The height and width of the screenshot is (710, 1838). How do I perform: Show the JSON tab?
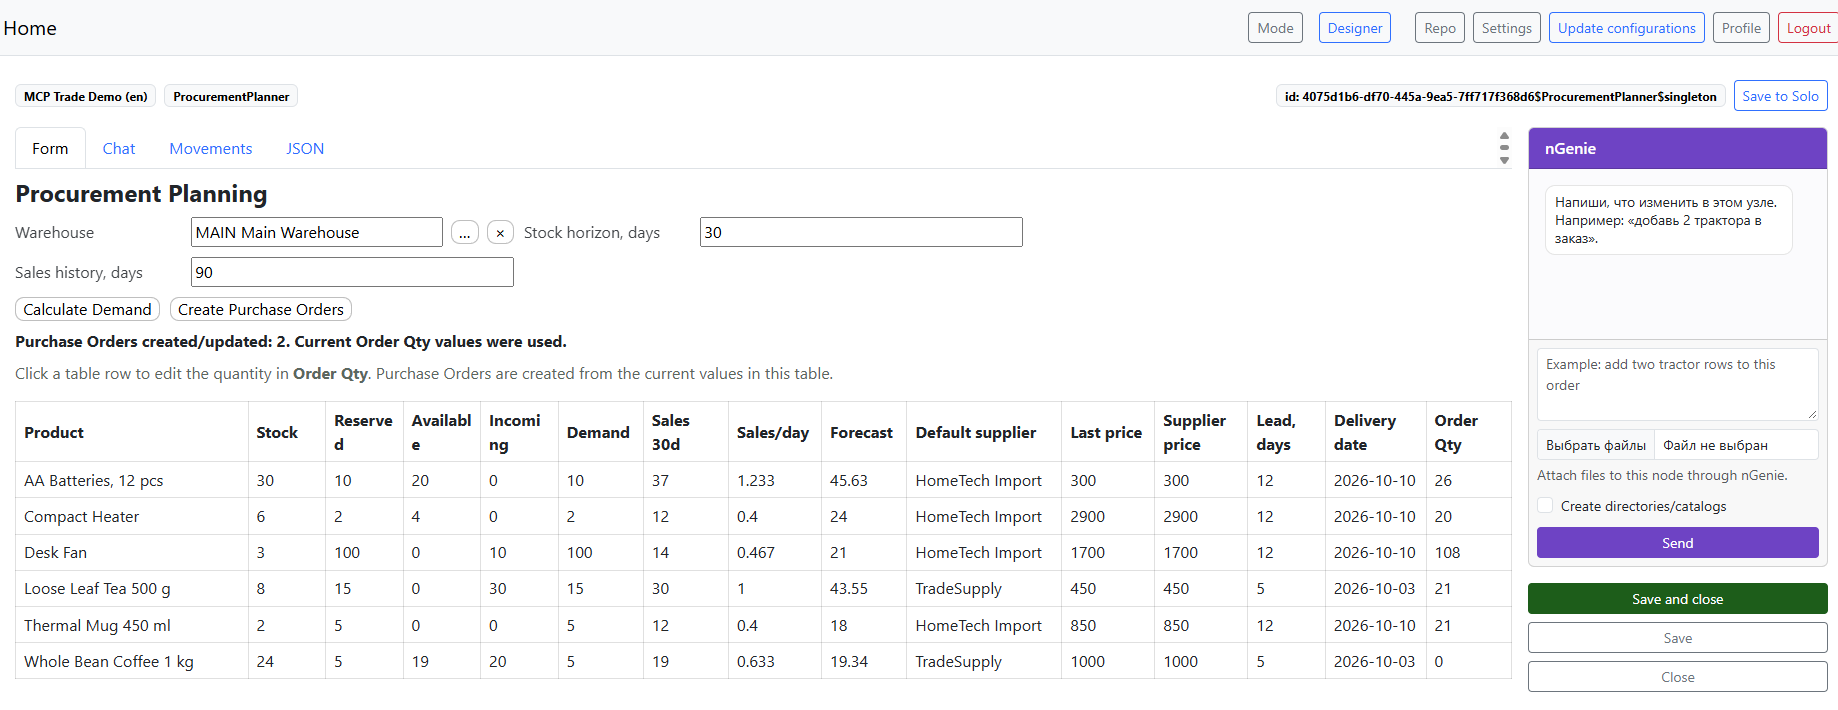pos(305,148)
